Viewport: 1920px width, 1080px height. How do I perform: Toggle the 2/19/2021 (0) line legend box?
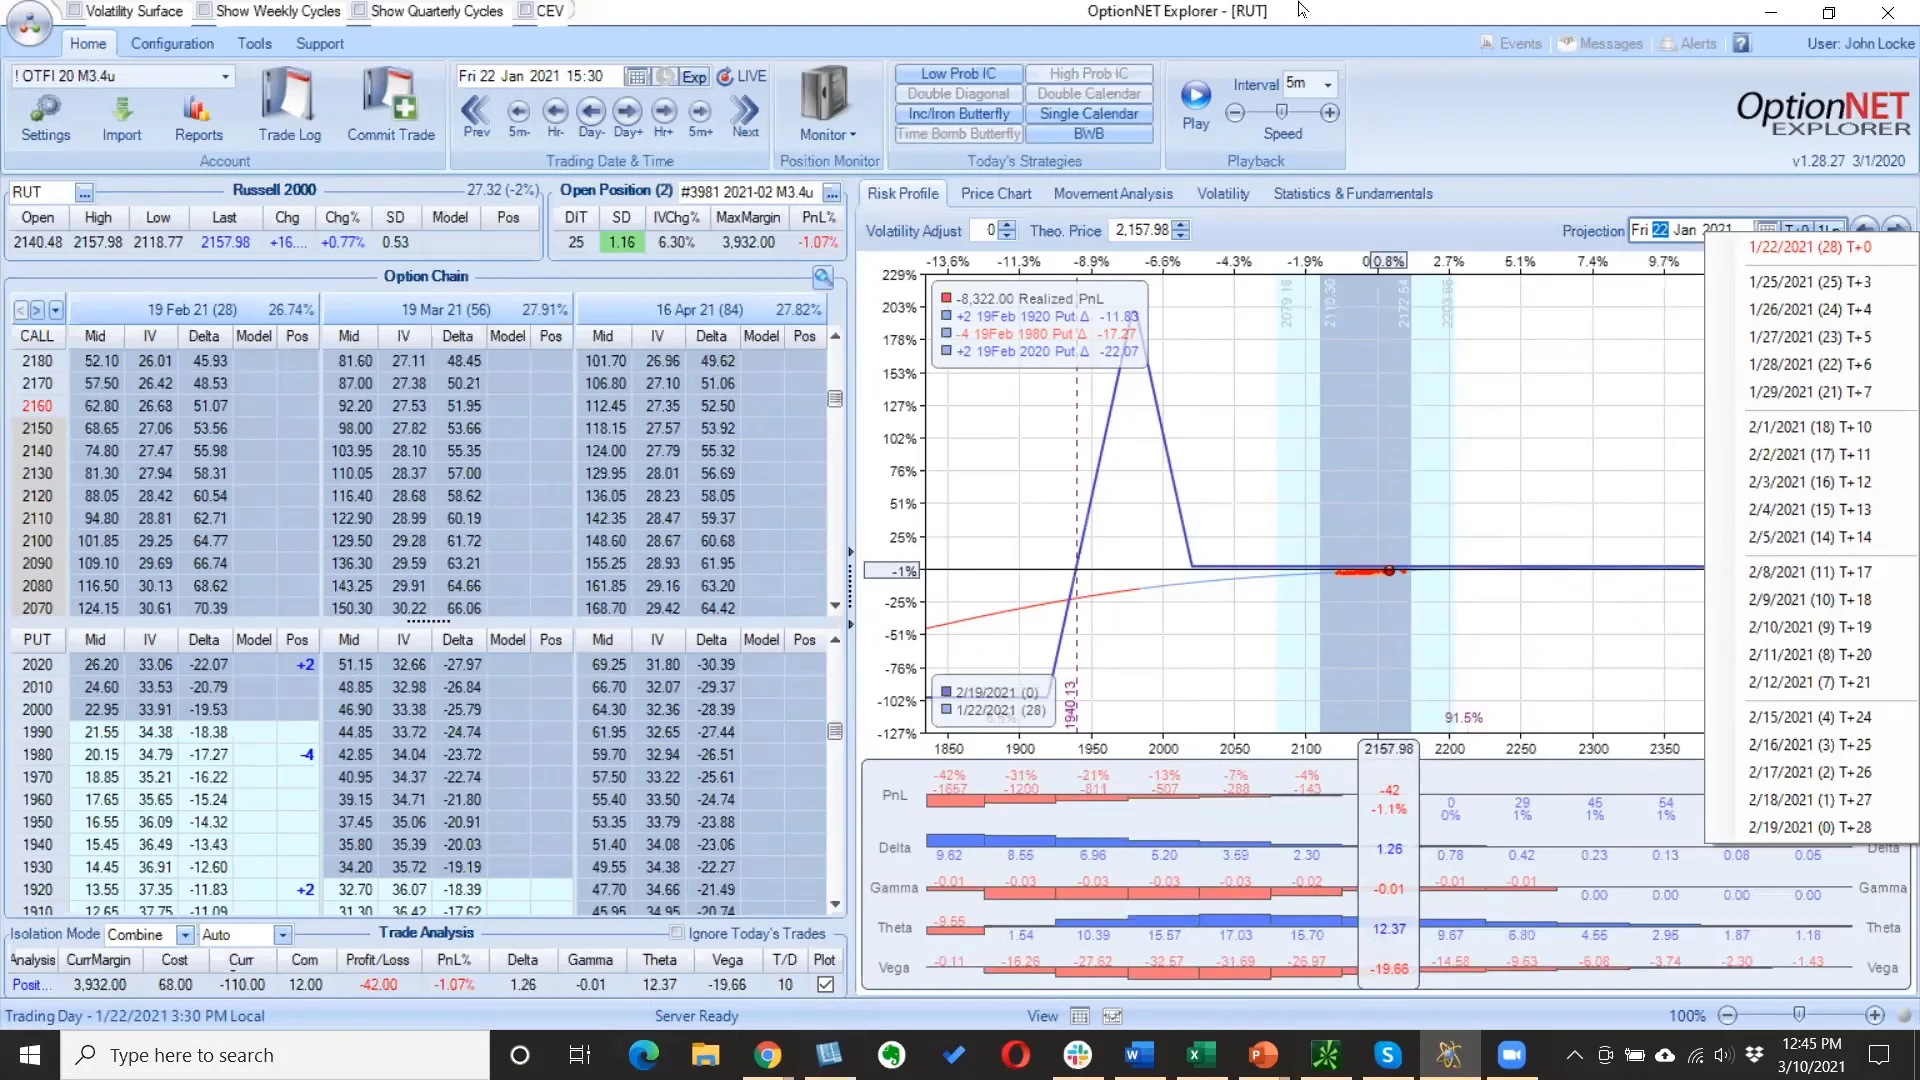pos(946,692)
